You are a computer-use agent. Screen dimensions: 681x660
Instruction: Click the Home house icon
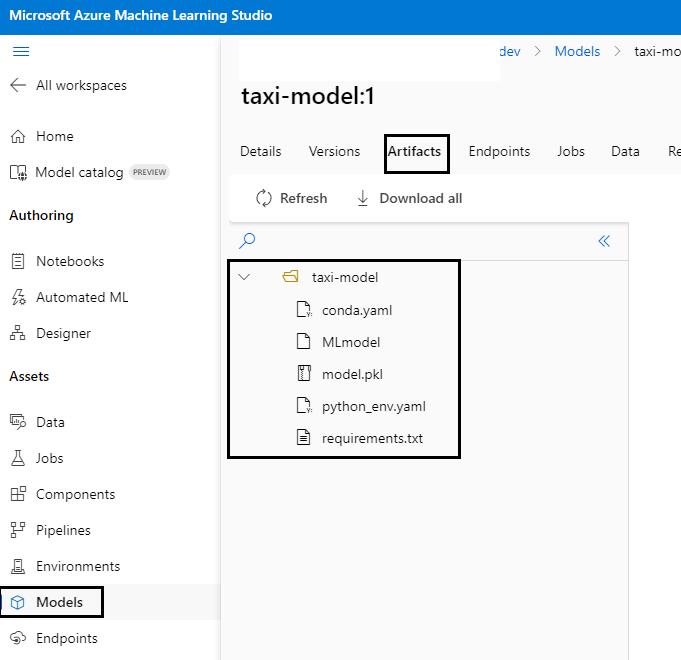(18, 136)
